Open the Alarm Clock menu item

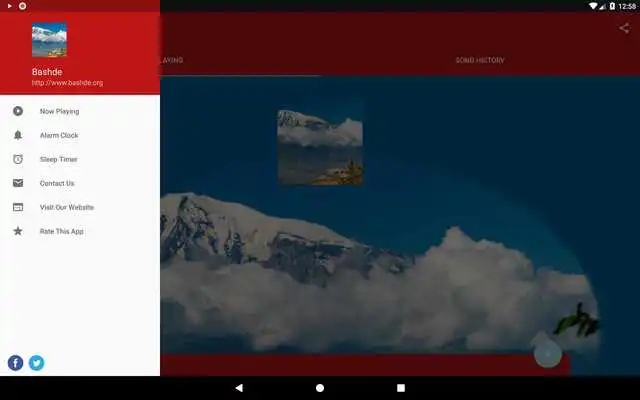point(80,135)
